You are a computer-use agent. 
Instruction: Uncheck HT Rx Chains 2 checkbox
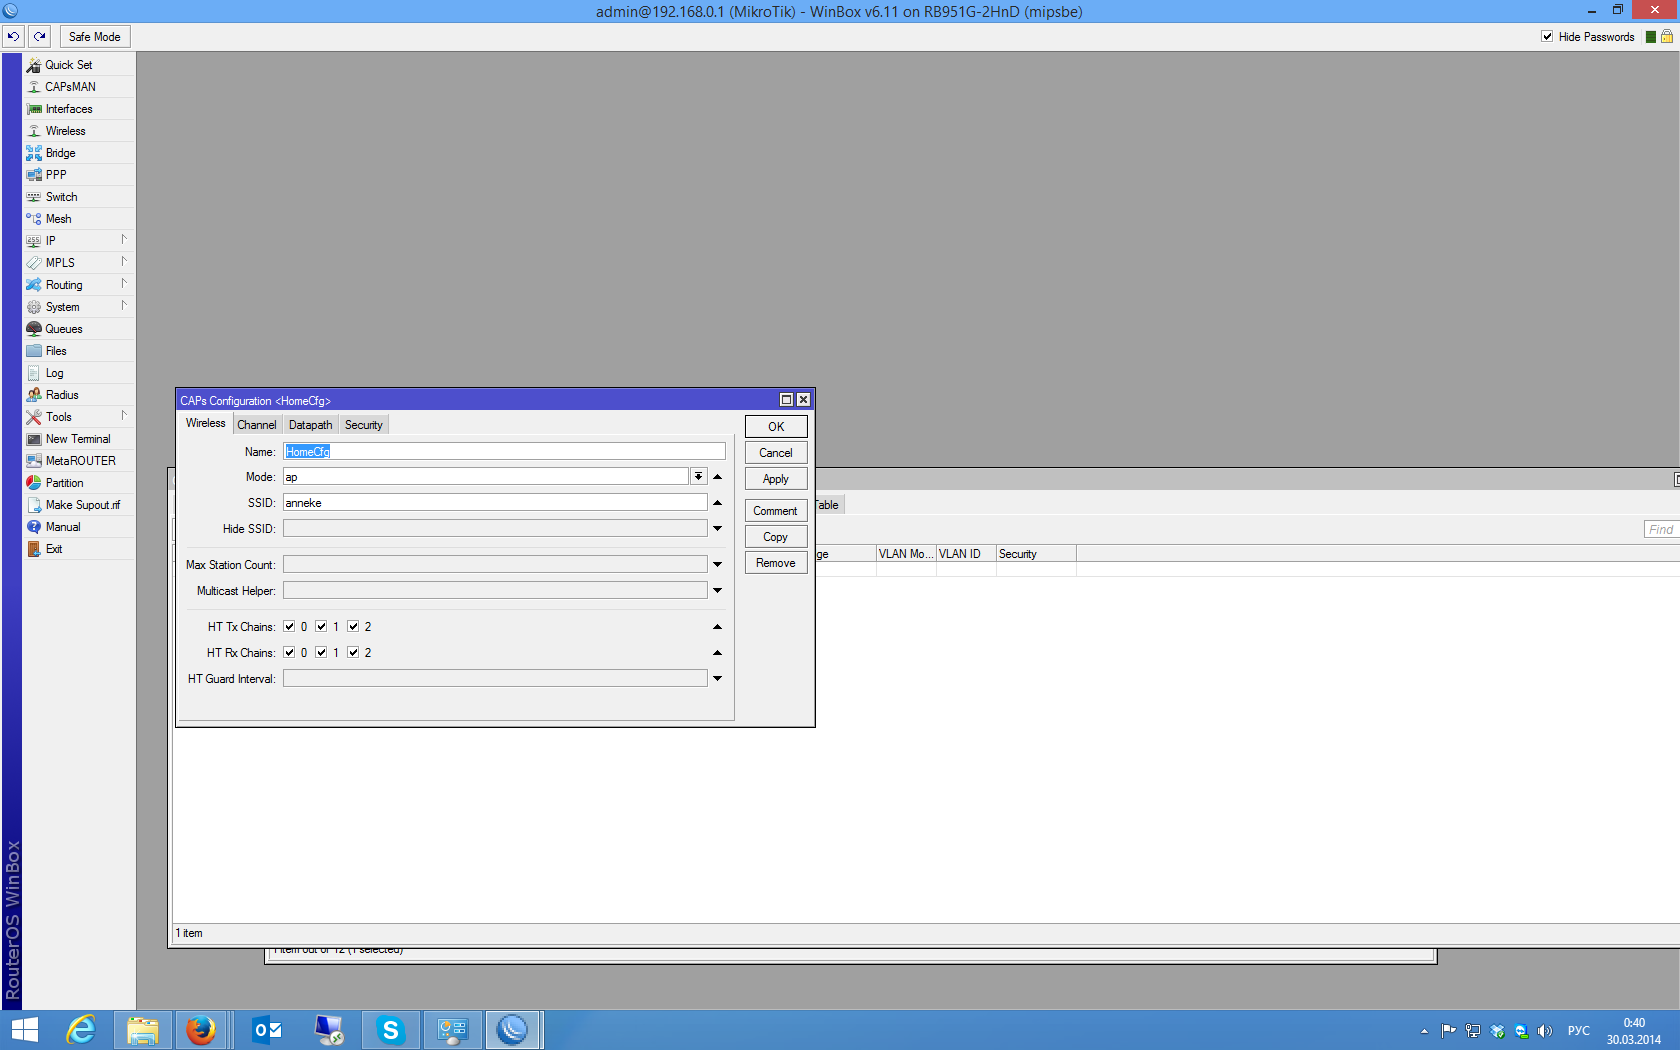(x=353, y=653)
